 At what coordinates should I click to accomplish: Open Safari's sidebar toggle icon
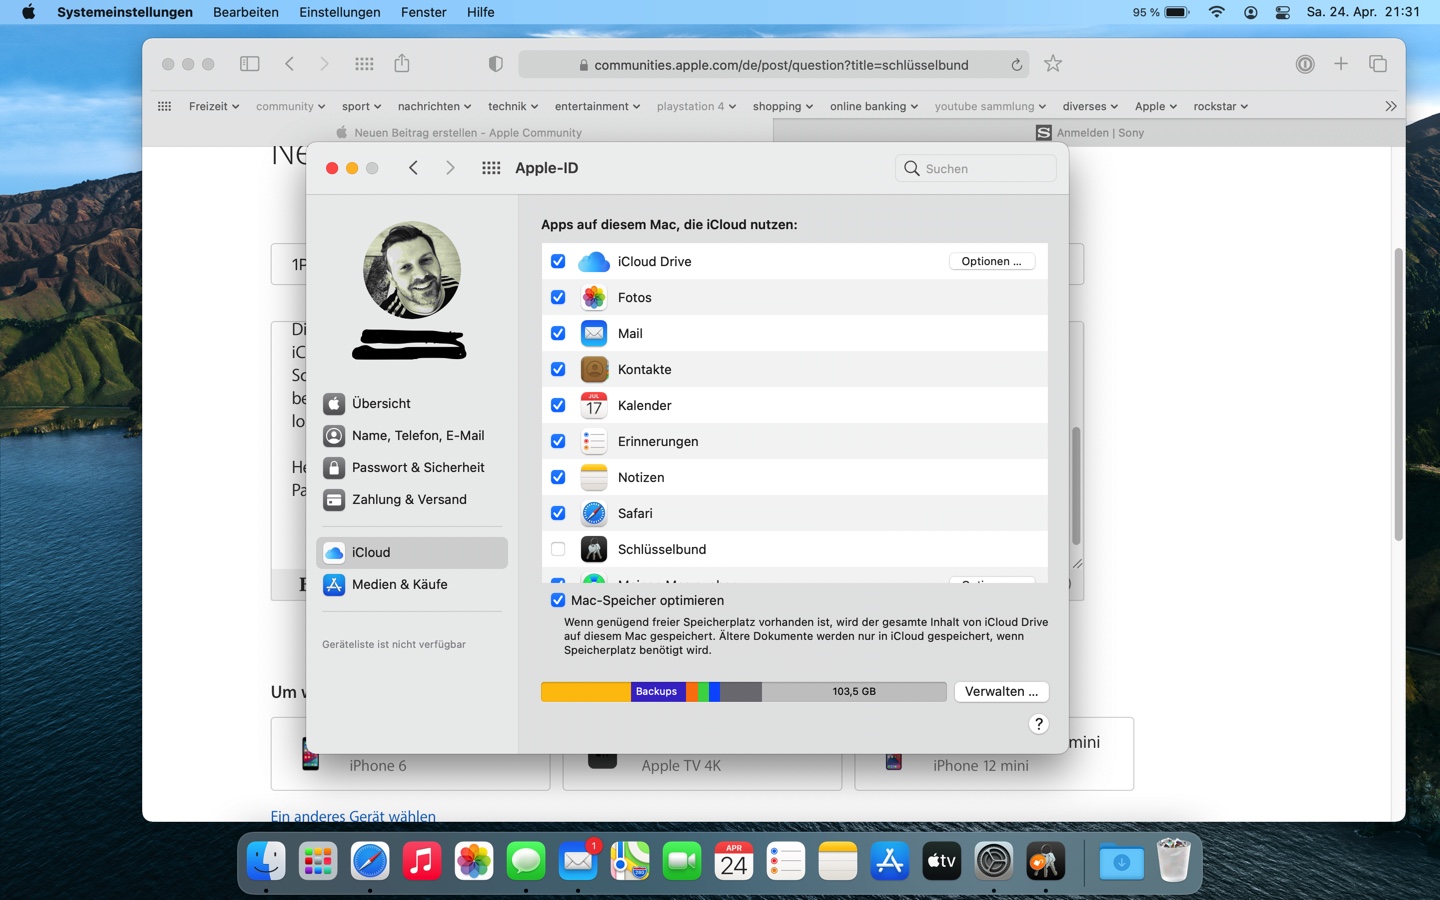tap(250, 64)
